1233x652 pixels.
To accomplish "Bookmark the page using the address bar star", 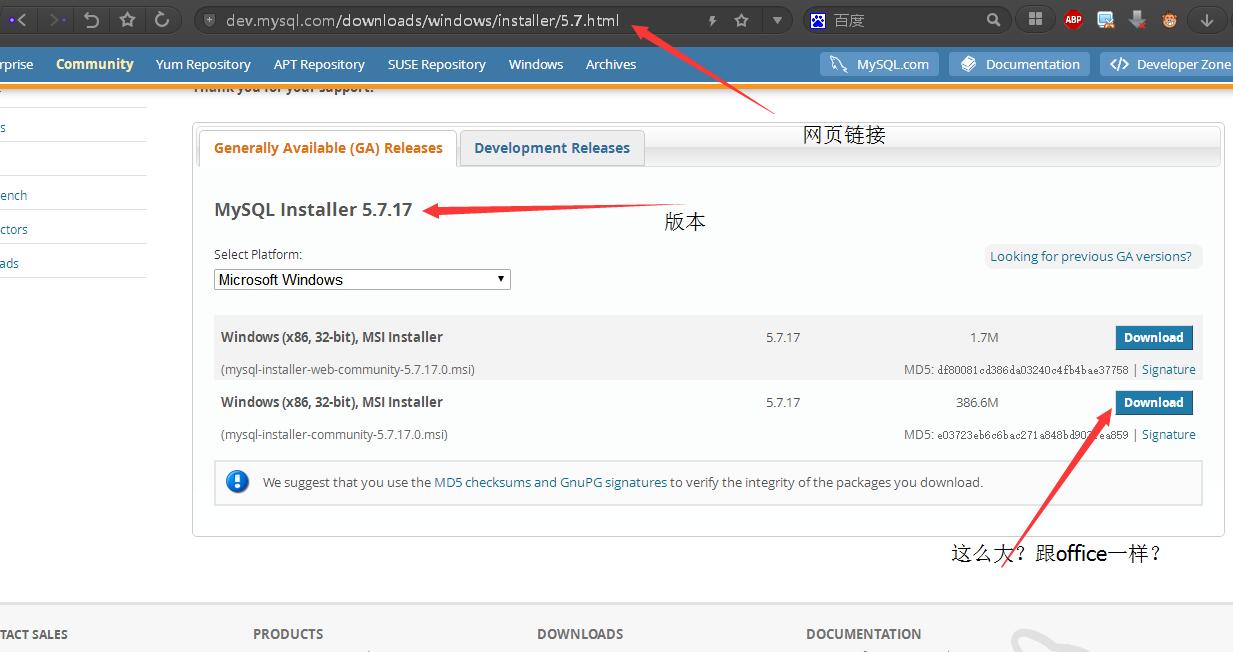I will pyautogui.click(x=741, y=20).
